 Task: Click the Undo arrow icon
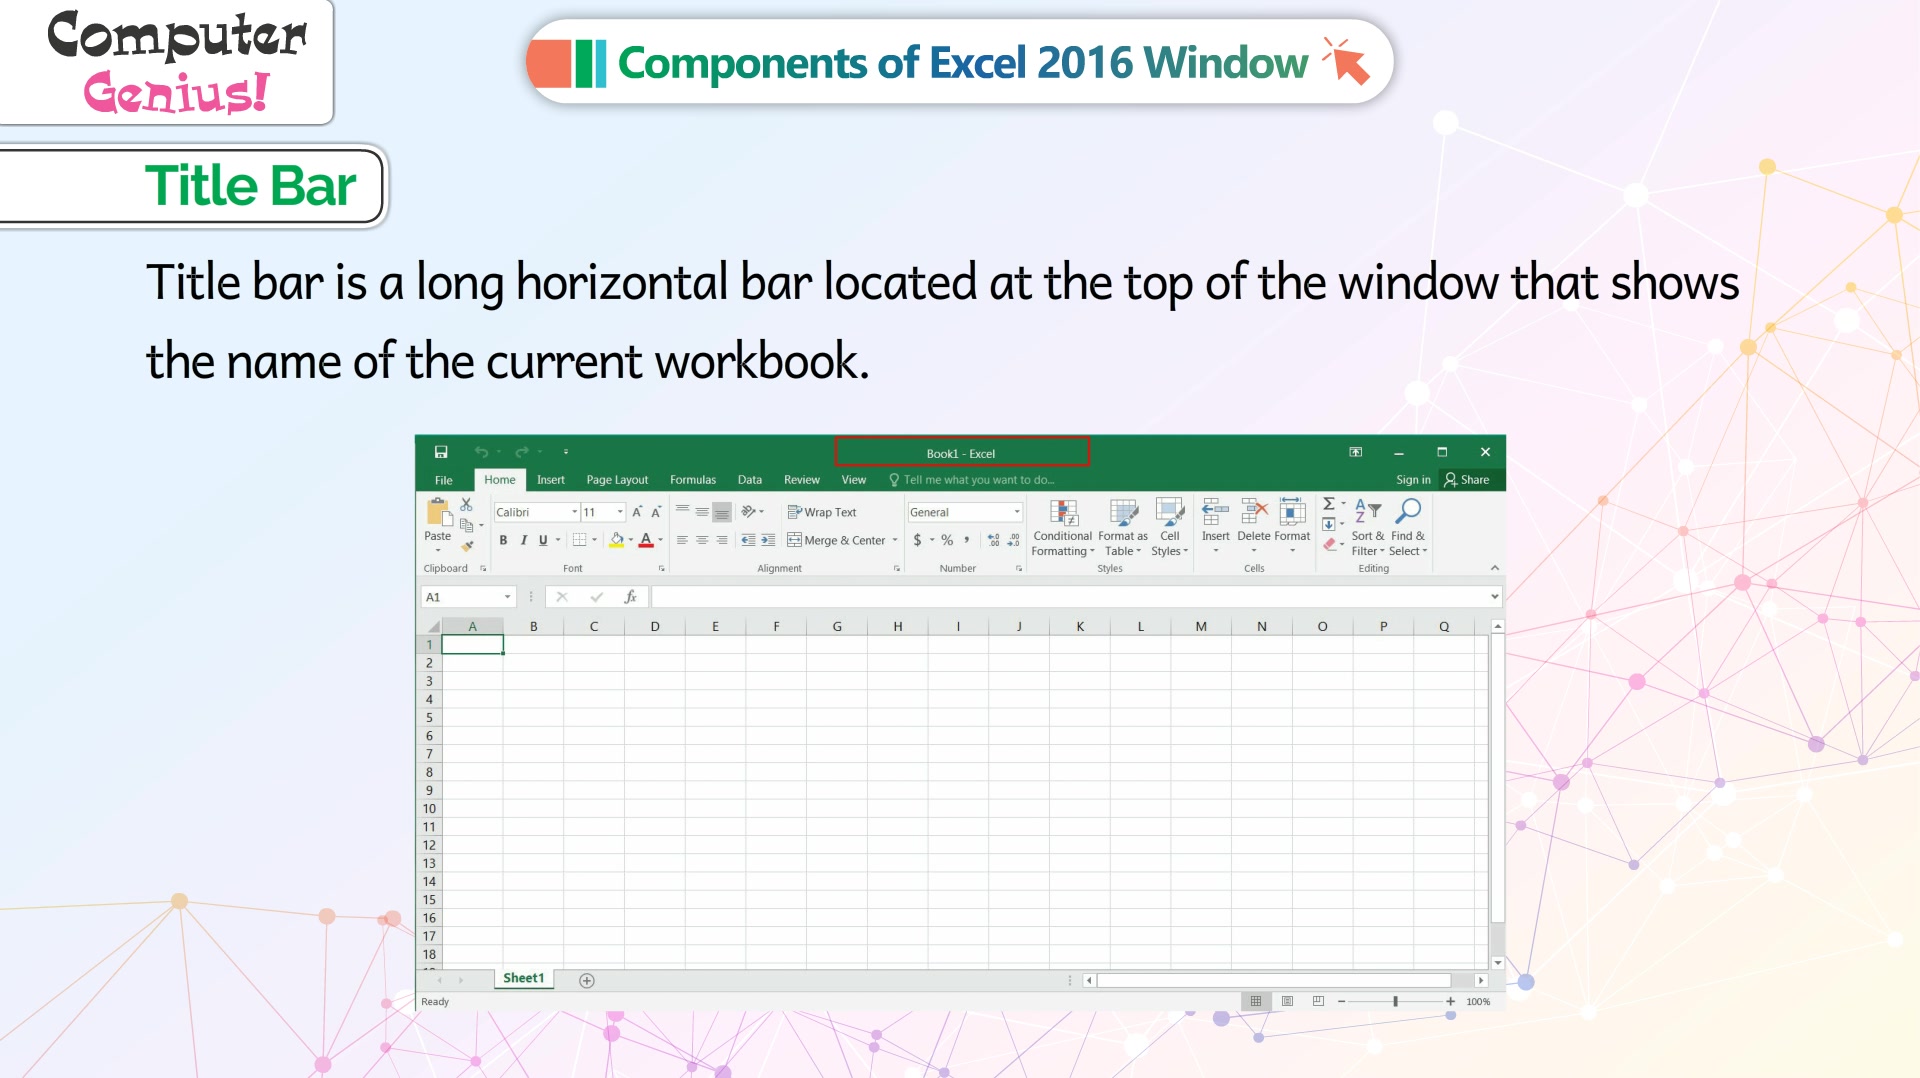tap(481, 452)
